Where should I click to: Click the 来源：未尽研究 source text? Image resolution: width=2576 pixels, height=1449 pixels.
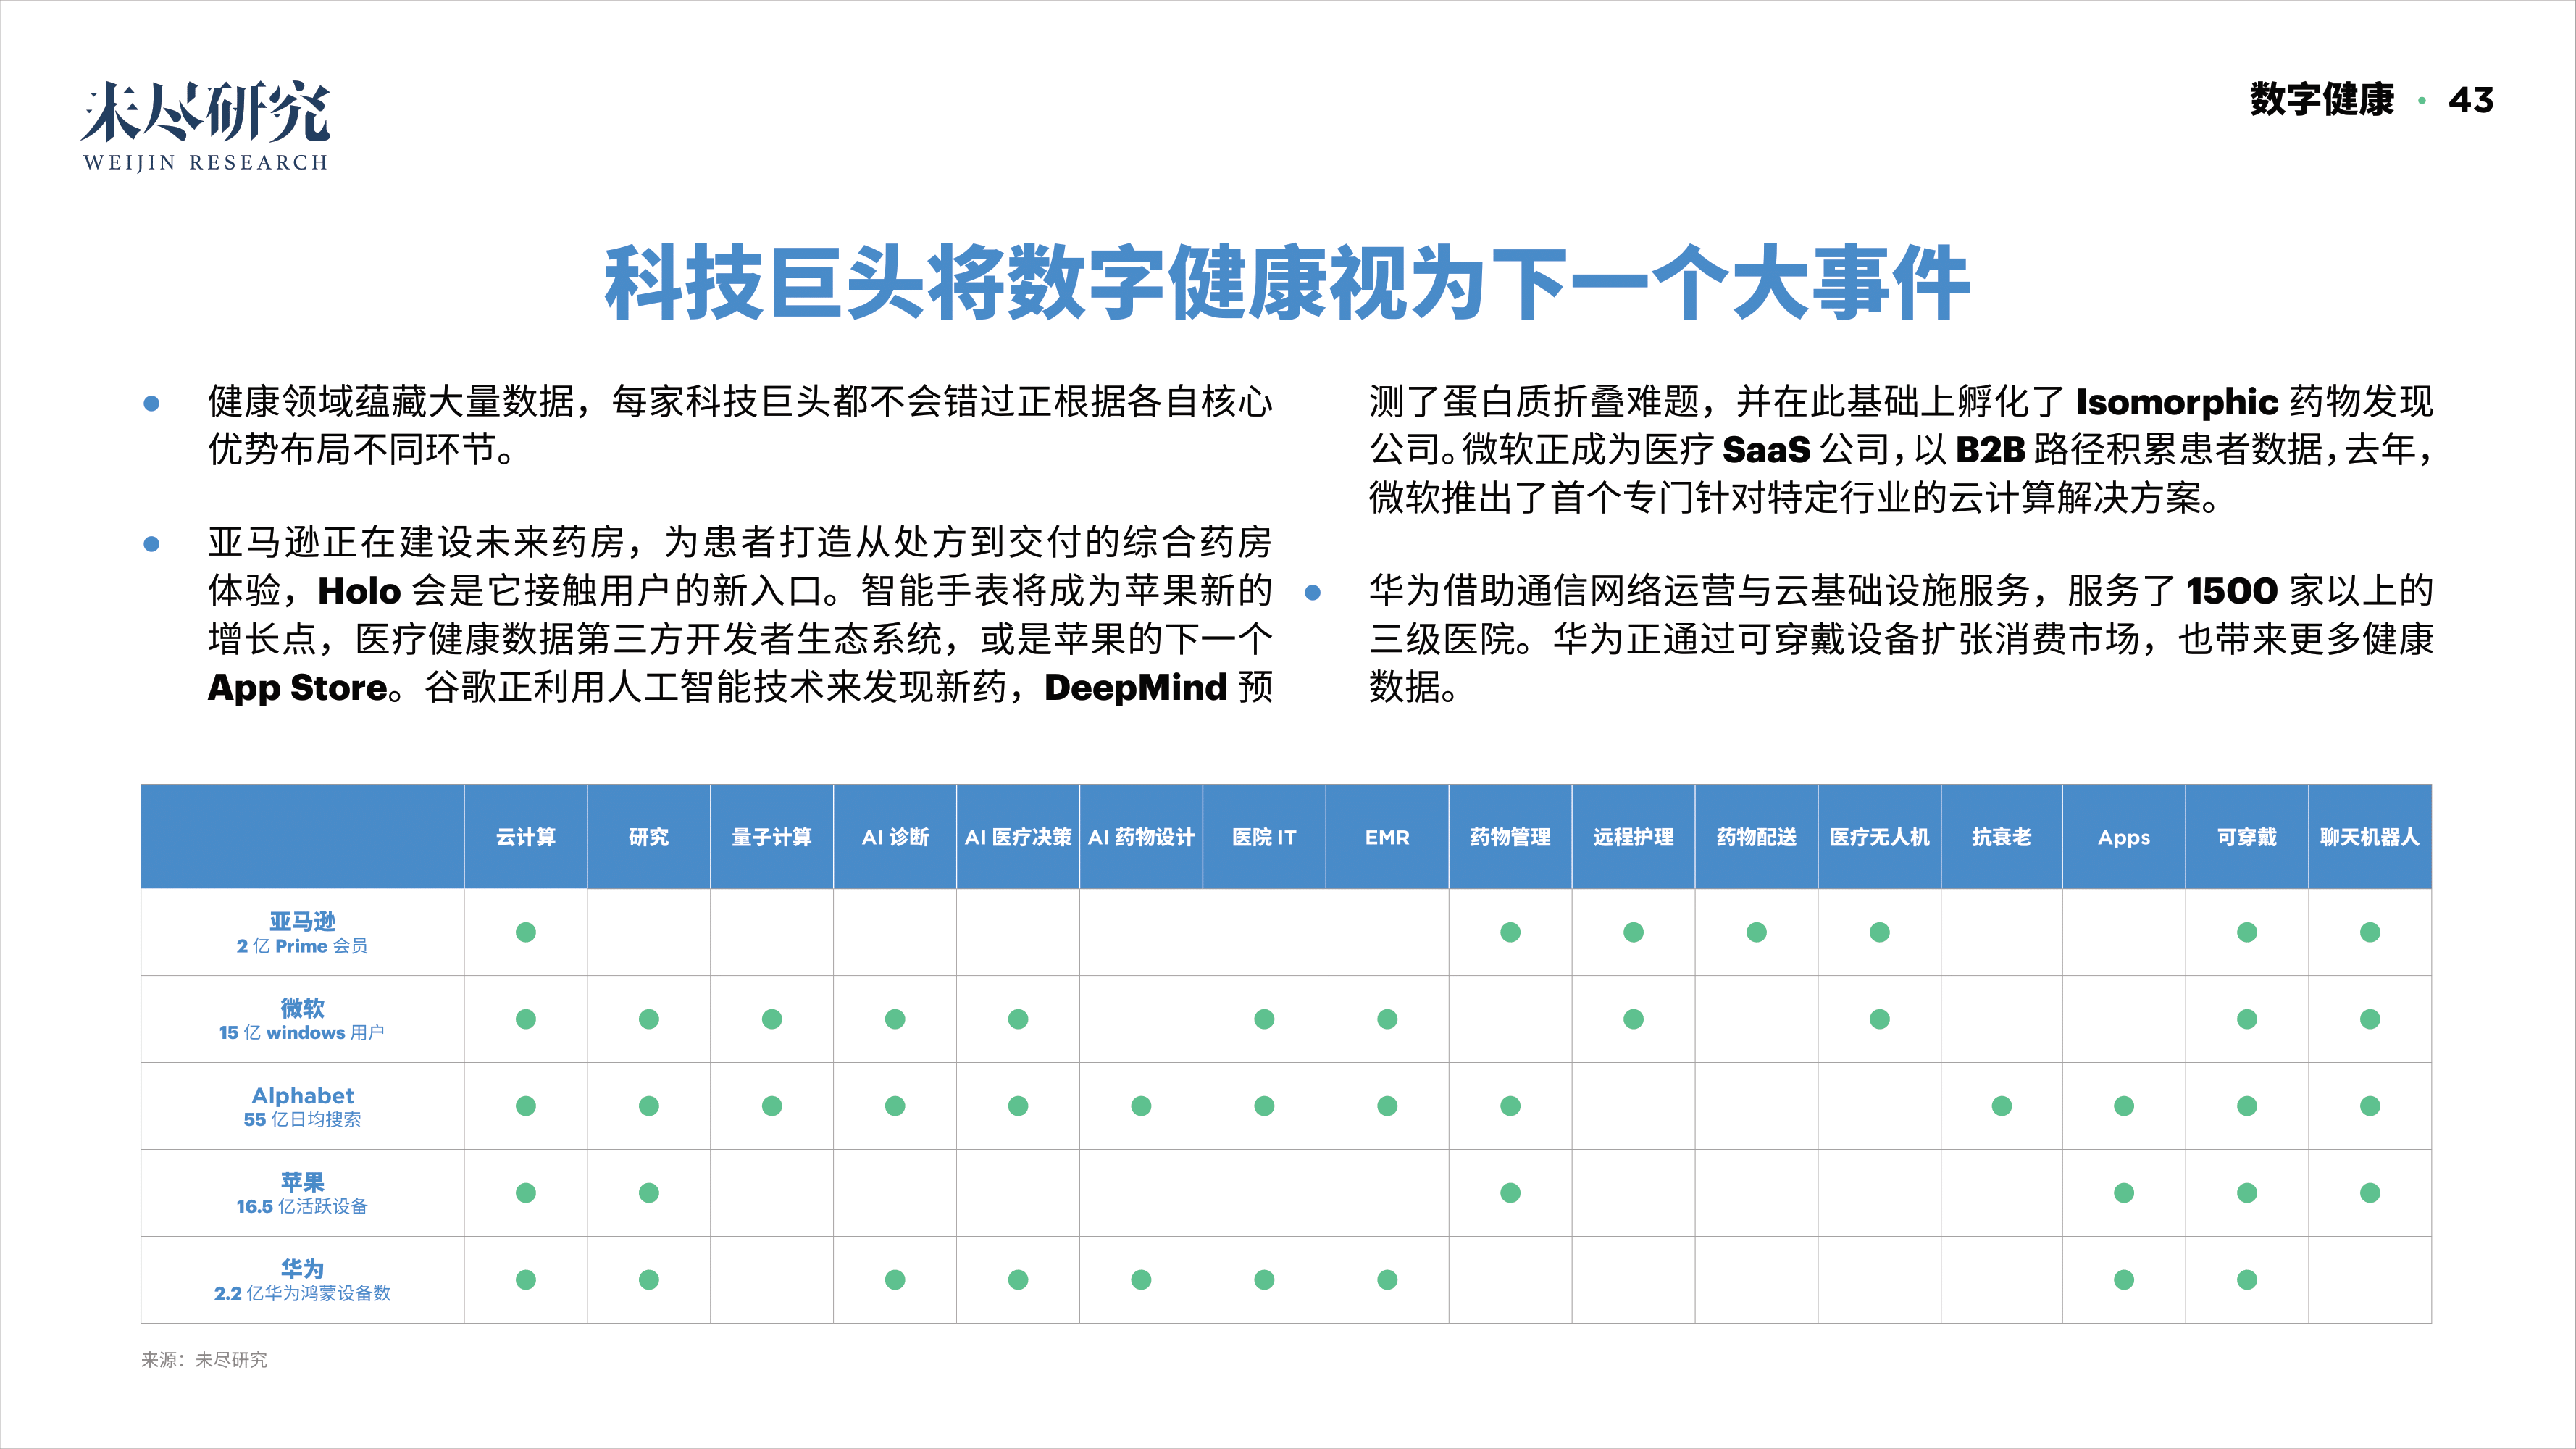(x=206, y=1359)
